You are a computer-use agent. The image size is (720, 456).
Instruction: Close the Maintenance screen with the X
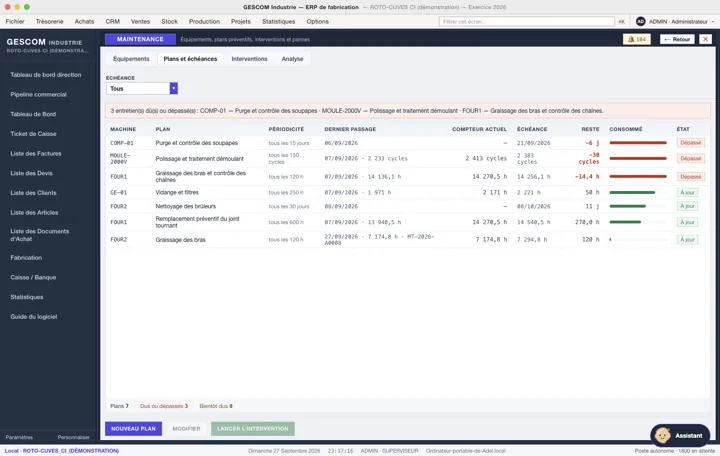tap(705, 39)
